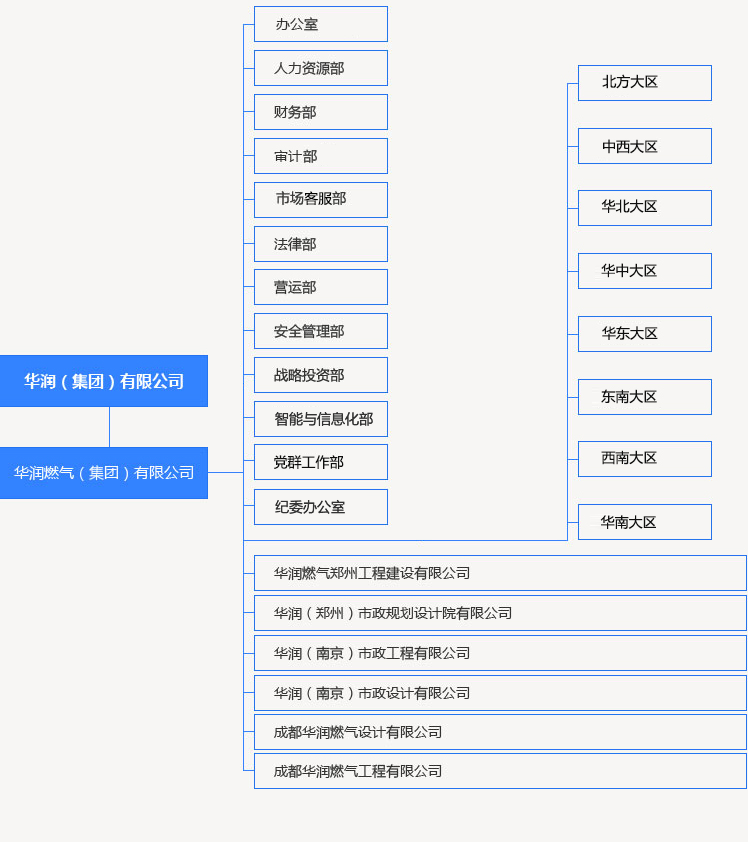This screenshot has width=748, height=842.
Task: Select 成都华润燃气工程有限公司 row
Action: point(500,772)
